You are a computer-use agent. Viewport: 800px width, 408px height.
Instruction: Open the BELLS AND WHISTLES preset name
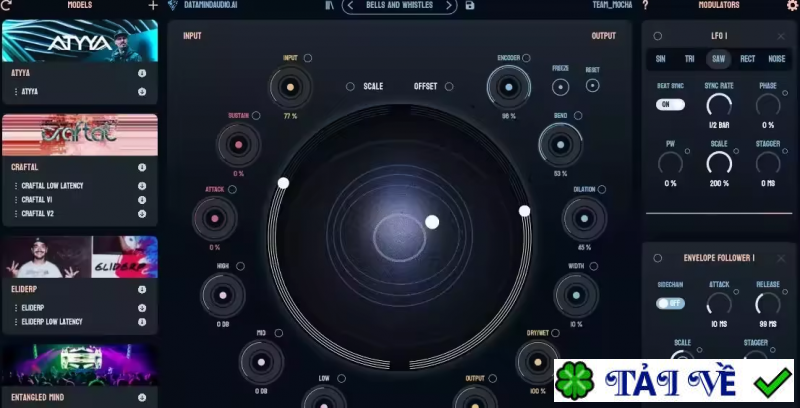(399, 5)
